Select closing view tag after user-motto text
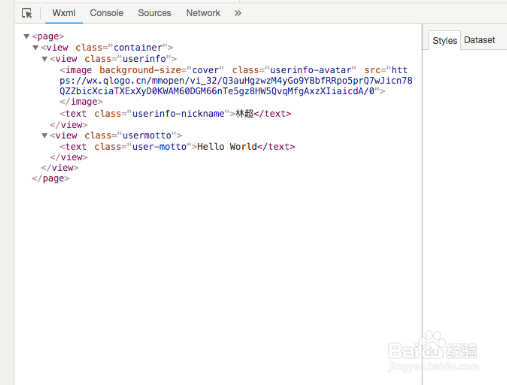The height and width of the screenshot is (385, 507). (69, 157)
